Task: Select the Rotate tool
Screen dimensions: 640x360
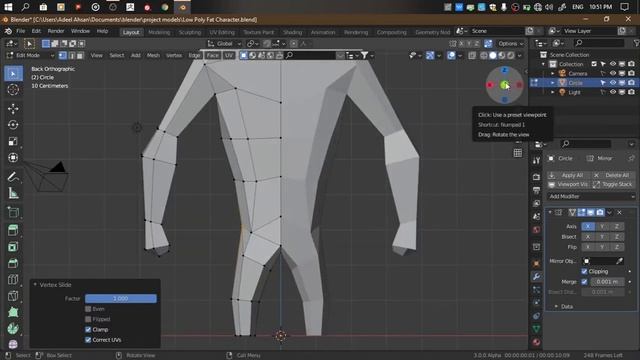Action: (x=13, y=125)
